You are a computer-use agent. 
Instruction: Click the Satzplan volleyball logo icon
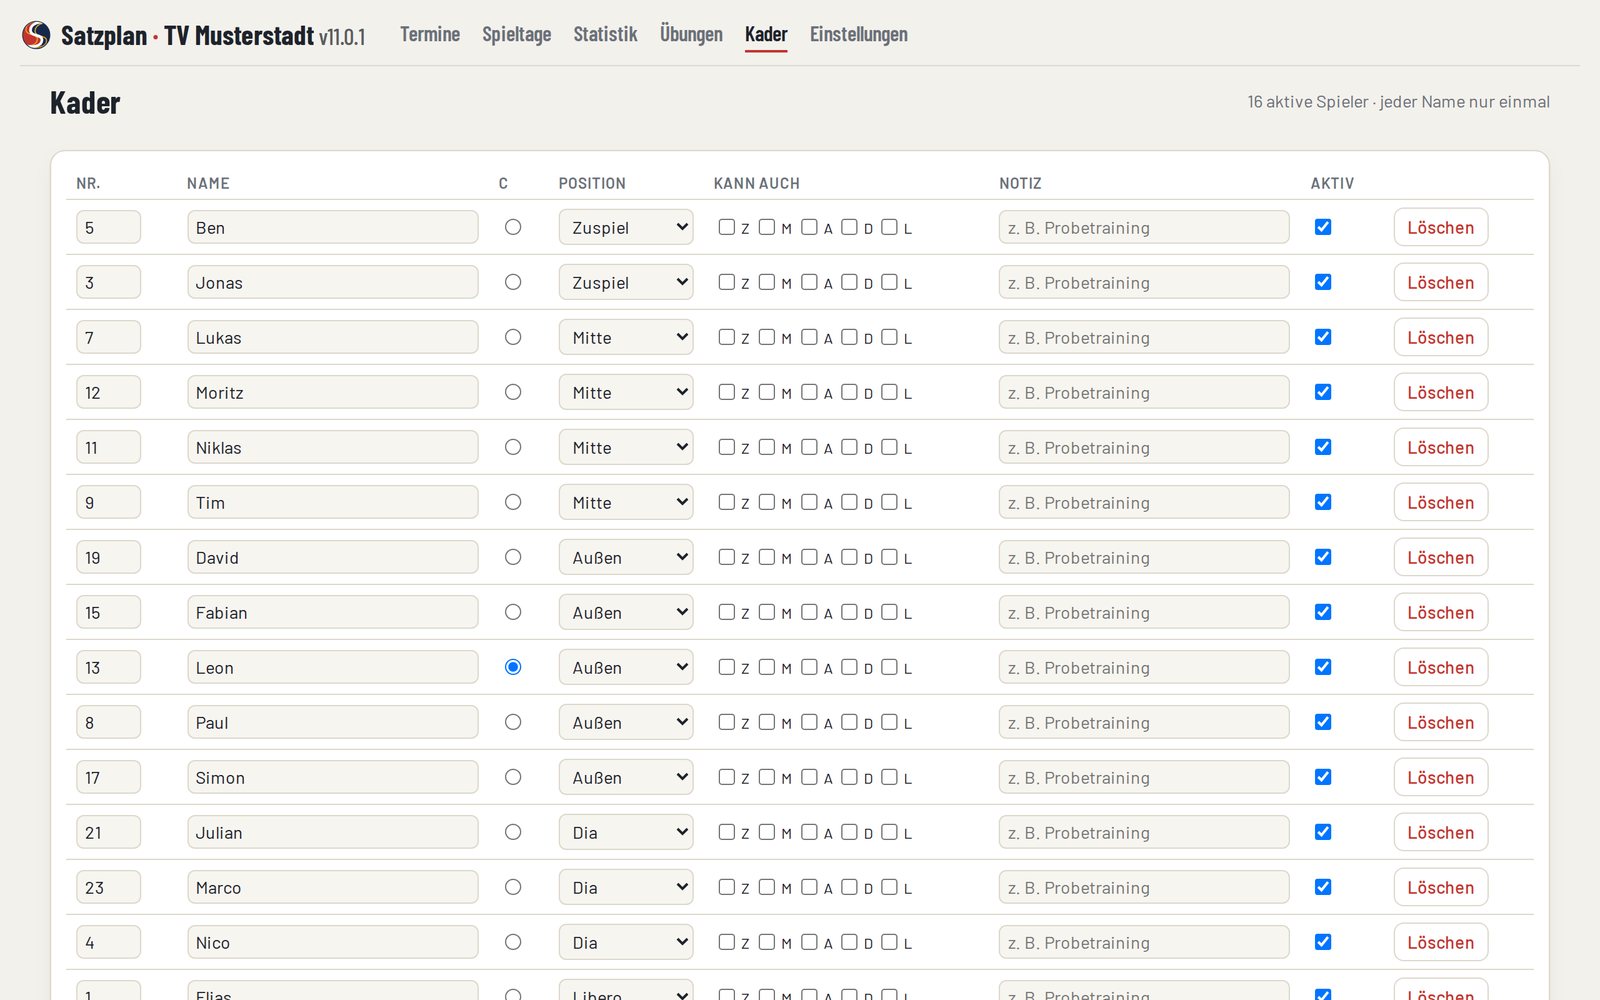(x=36, y=35)
